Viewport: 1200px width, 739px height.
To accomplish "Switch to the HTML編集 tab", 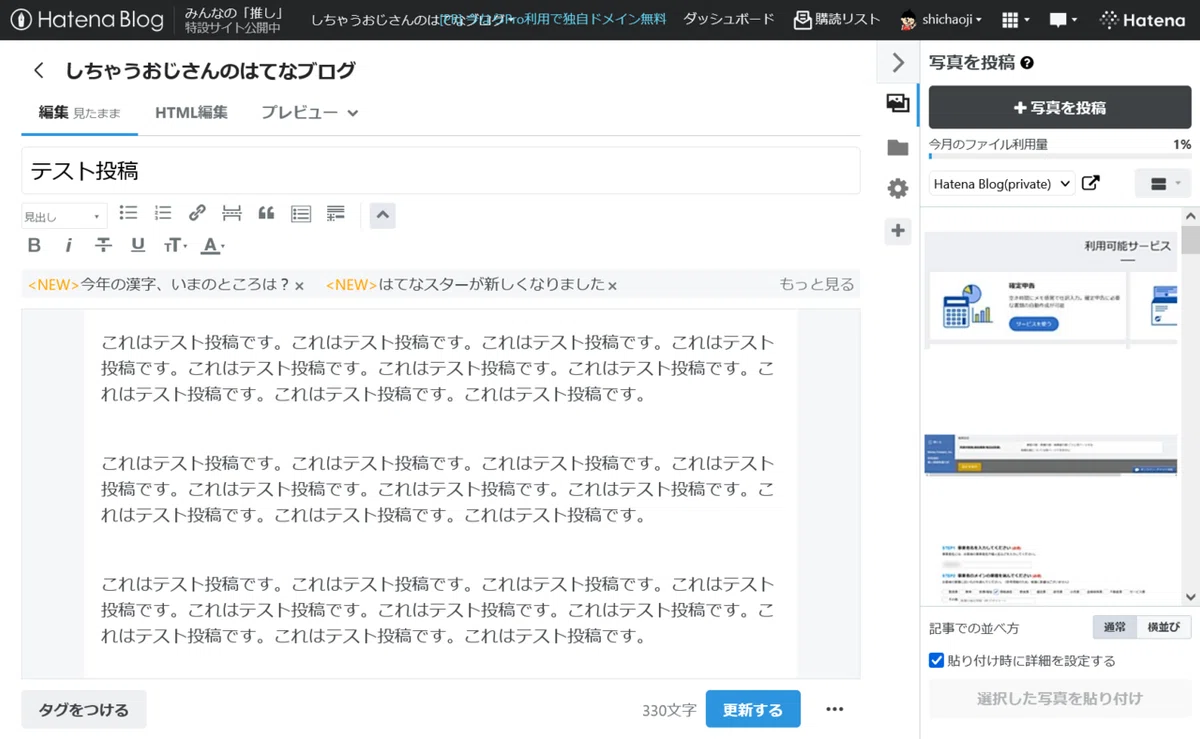I will pos(191,113).
